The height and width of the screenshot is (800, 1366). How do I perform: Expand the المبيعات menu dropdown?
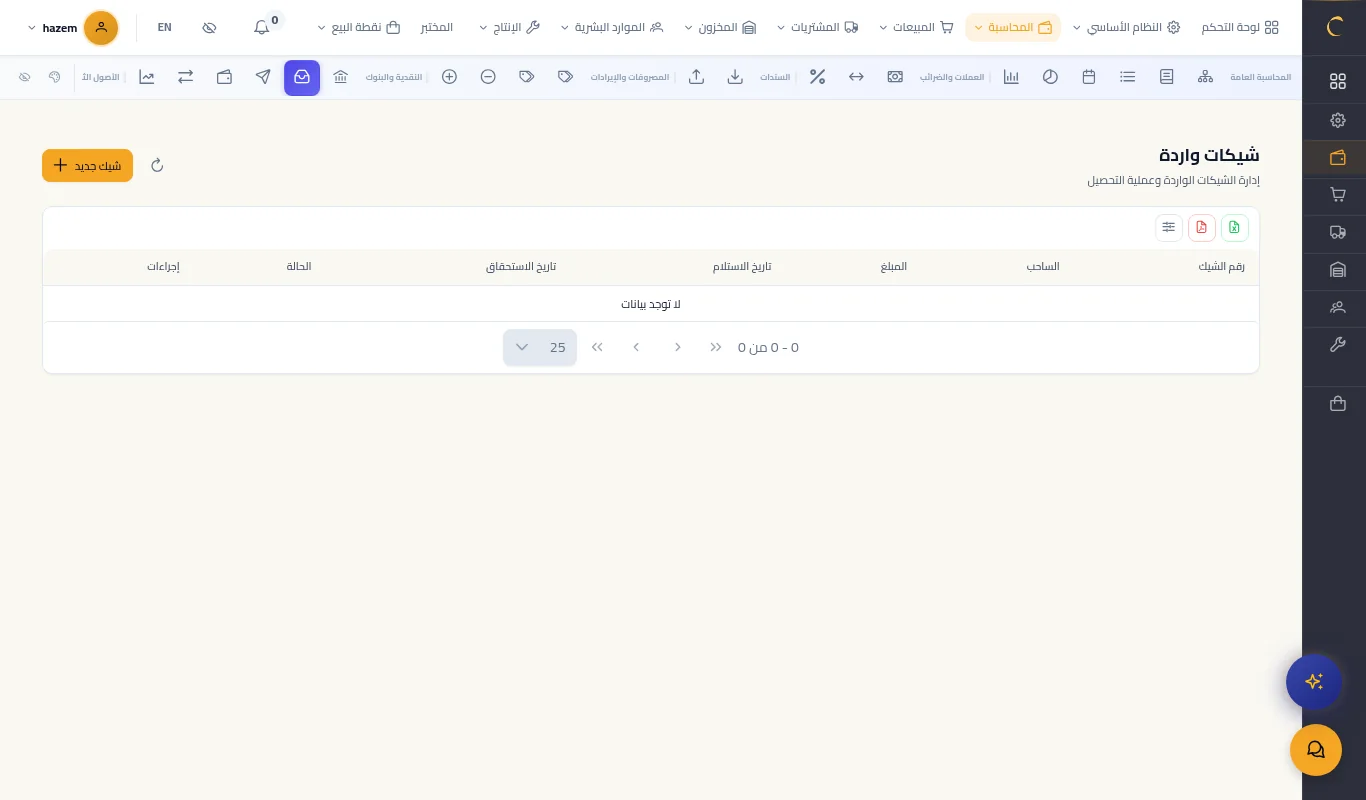tap(916, 27)
